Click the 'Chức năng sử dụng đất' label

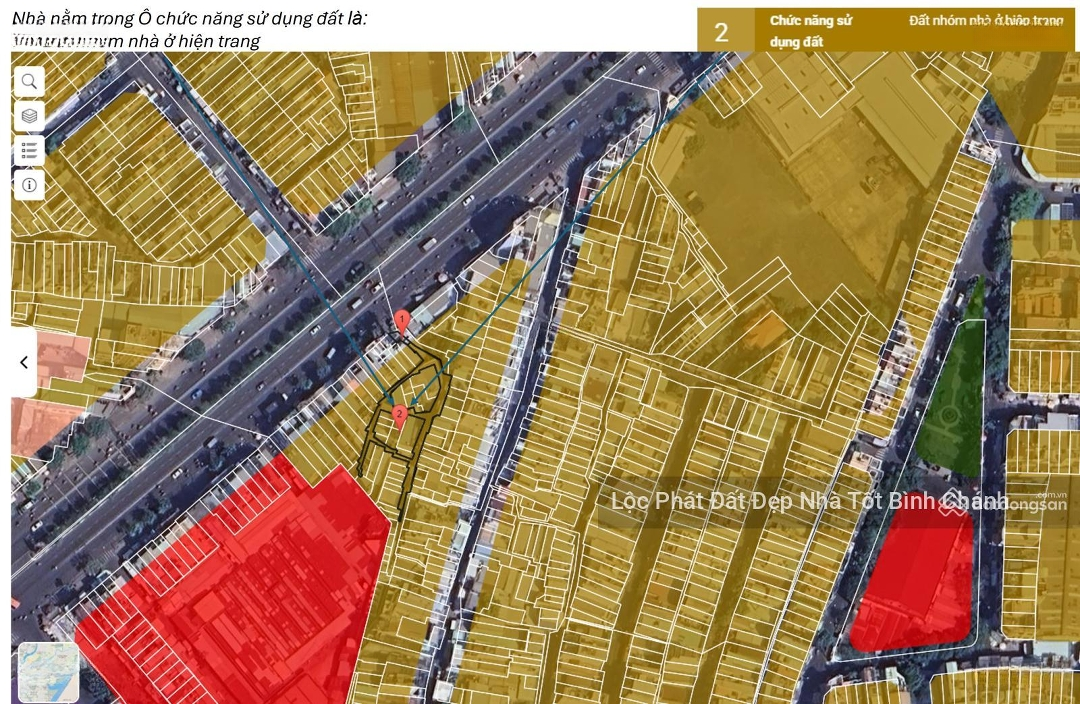[810, 31]
